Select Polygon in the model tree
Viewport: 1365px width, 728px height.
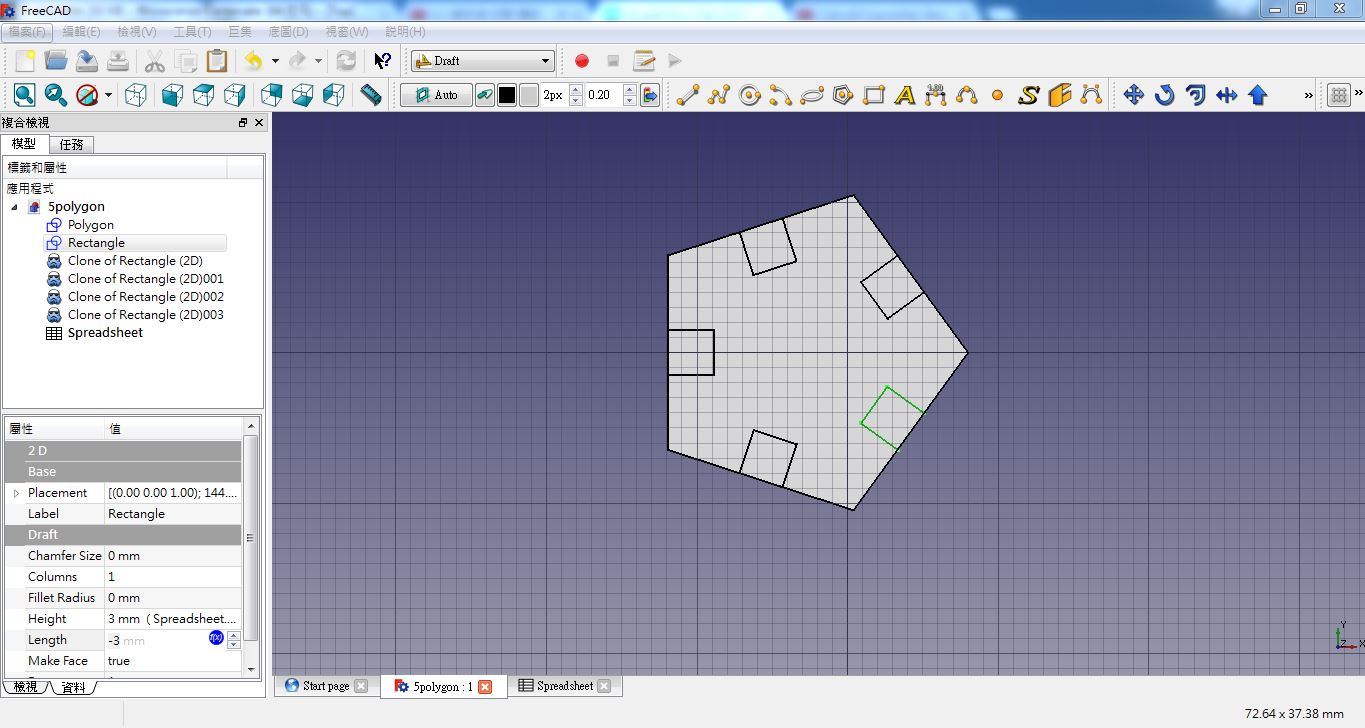(x=91, y=225)
